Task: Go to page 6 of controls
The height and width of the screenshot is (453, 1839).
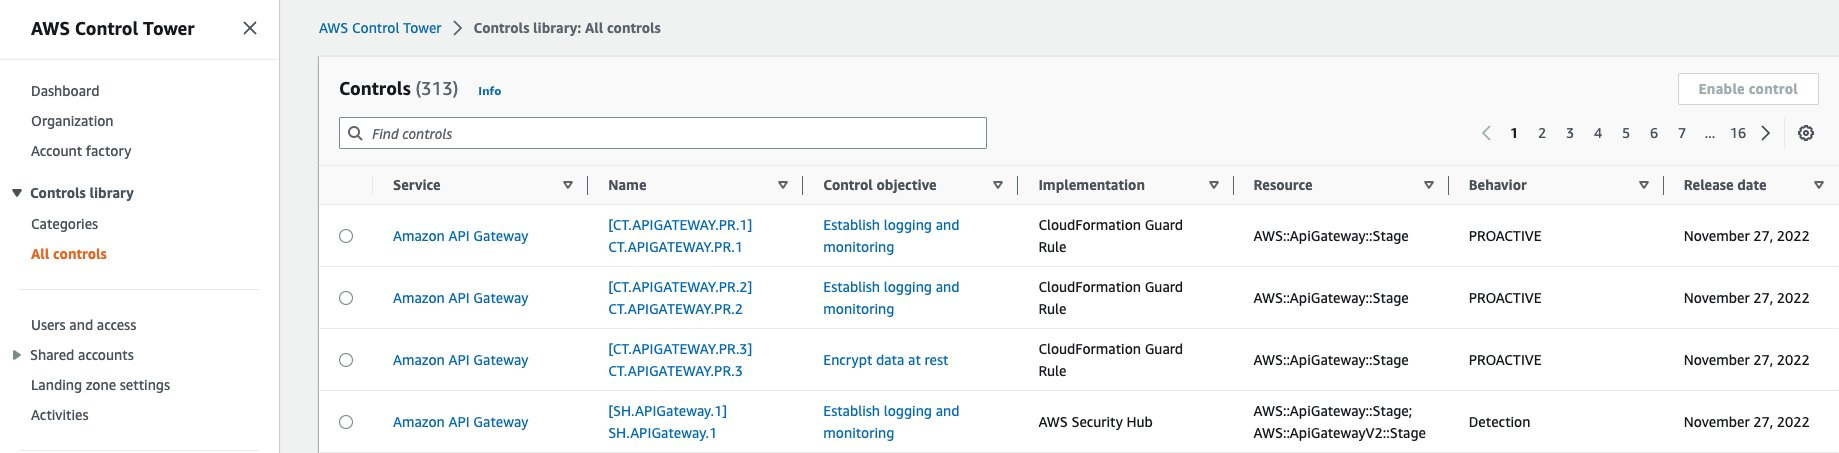Action: coord(1654,133)
